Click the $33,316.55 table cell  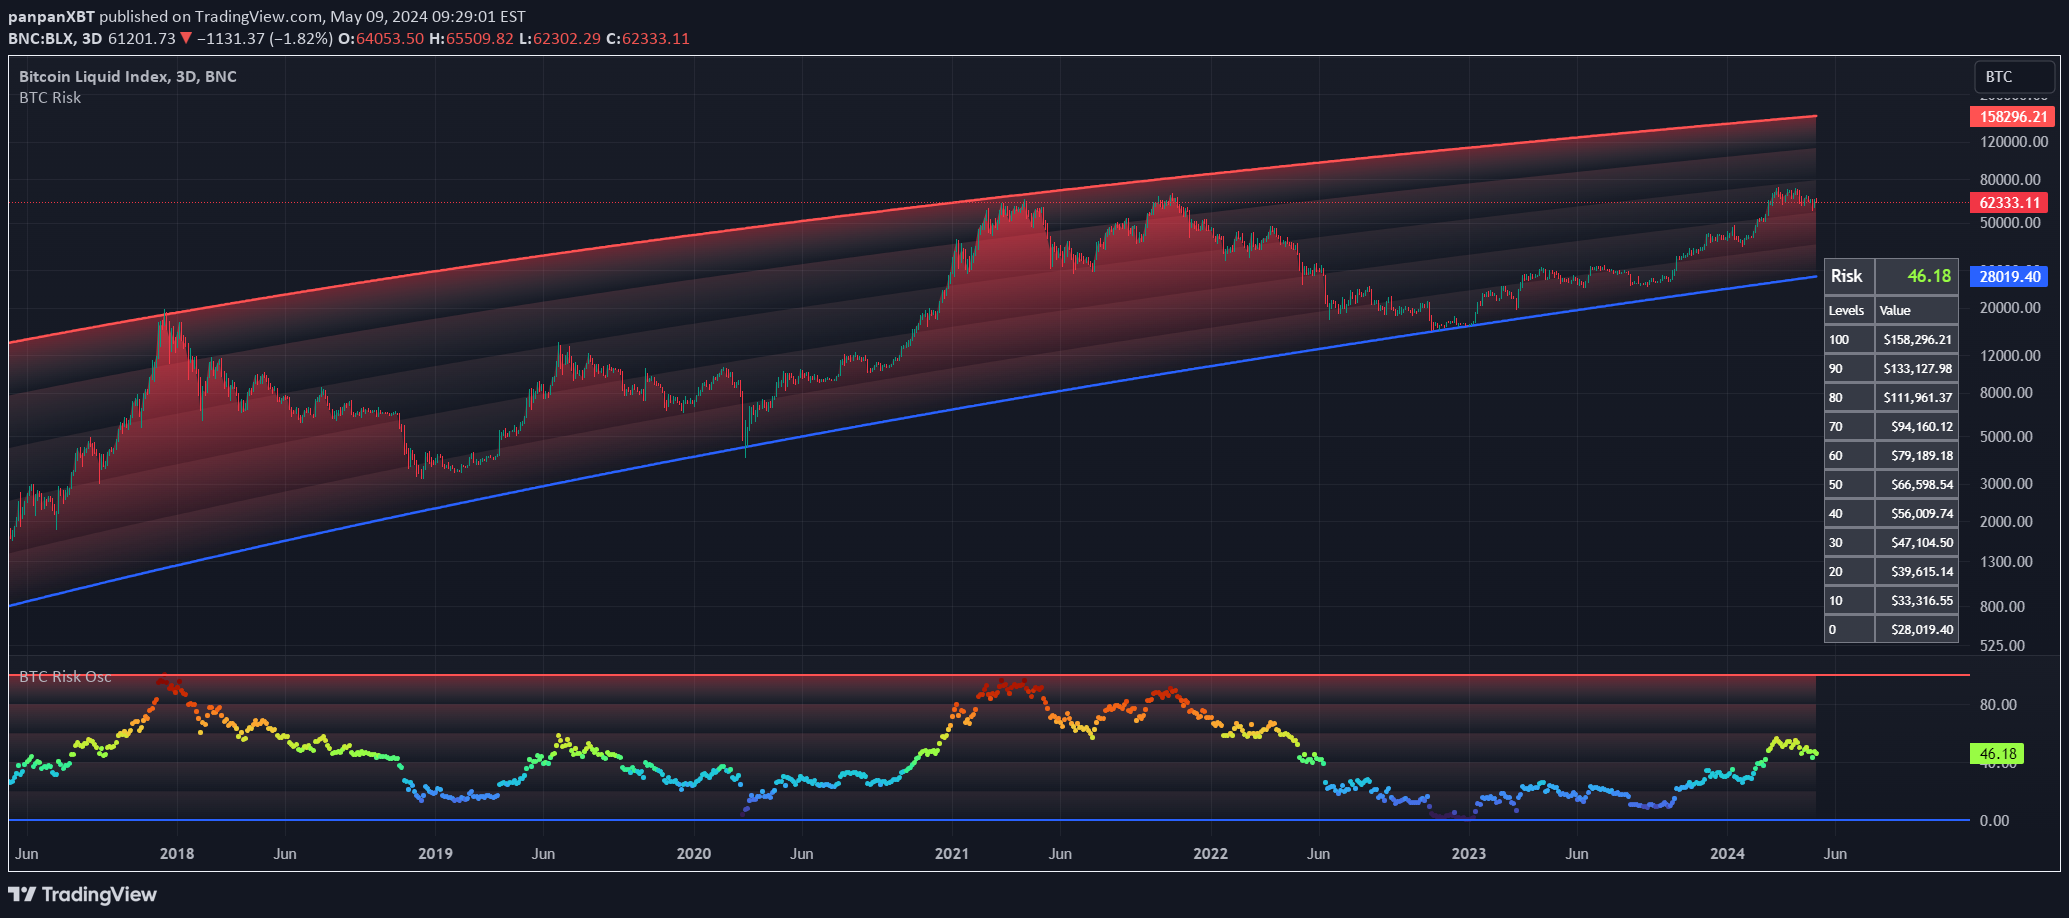(x=1916, y=600)
